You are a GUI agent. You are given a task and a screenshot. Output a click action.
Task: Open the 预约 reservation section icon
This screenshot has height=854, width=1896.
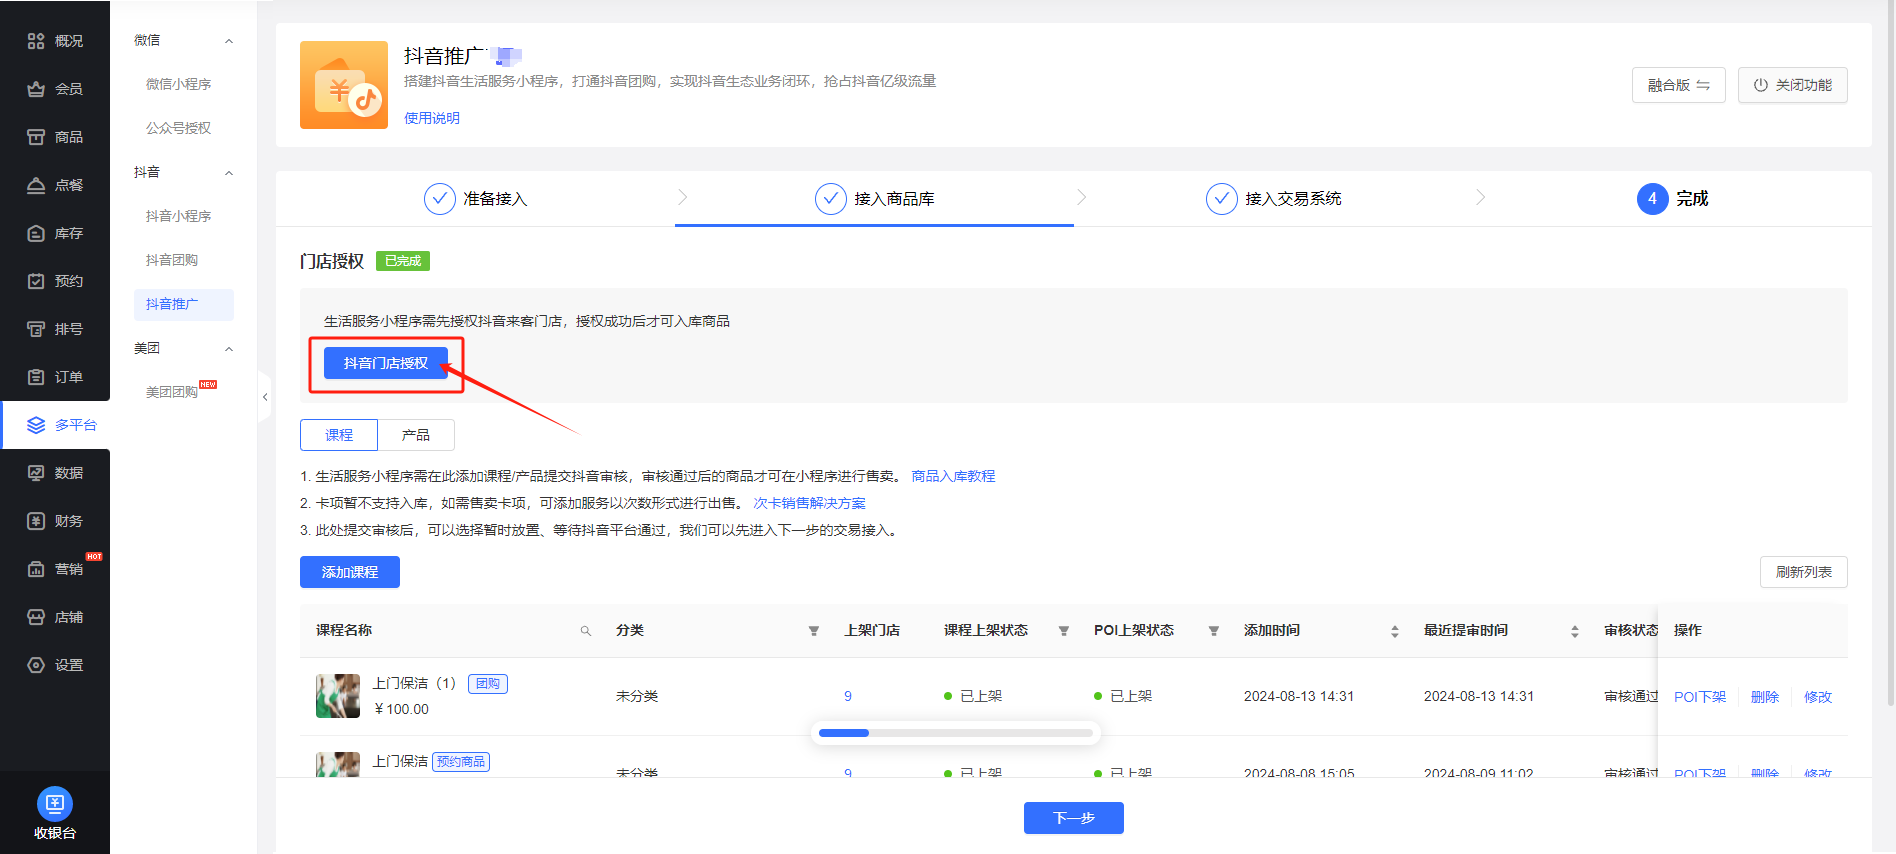(x=36, y=281)
